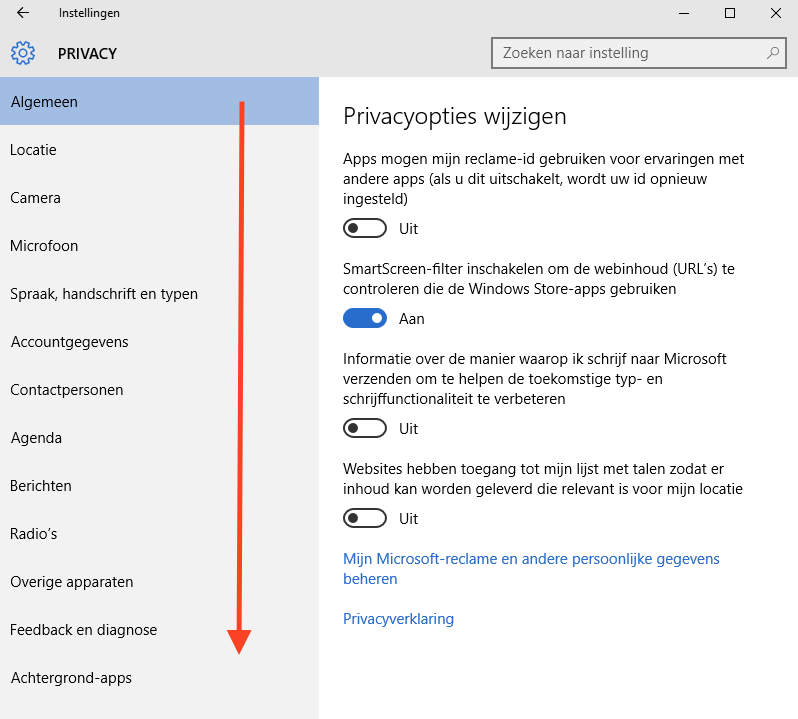Turn off the SmartScreen-filter toggle

point(364,319)
